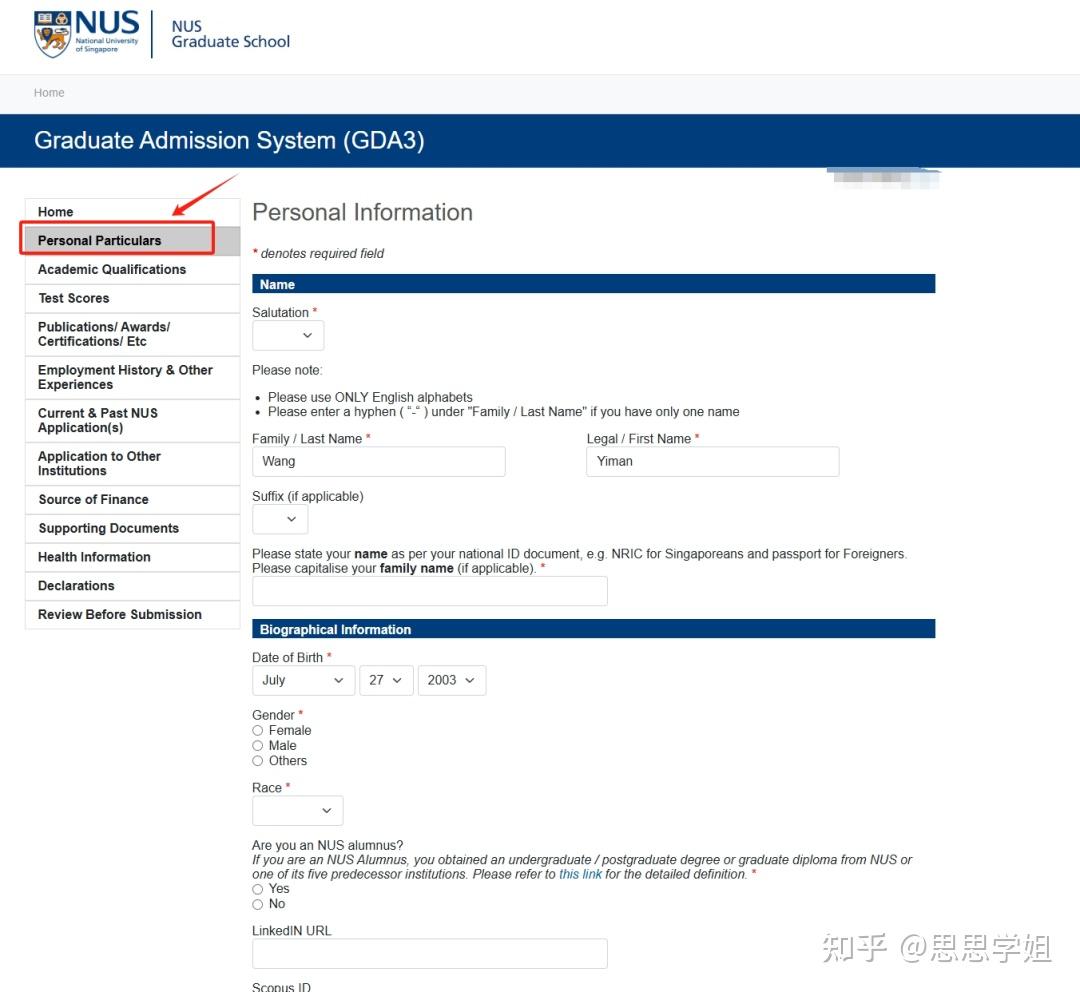The width and height of the screenshot is (1080, 992).
Task: Open the birth day dropdown showing 27
Action: 386,680
